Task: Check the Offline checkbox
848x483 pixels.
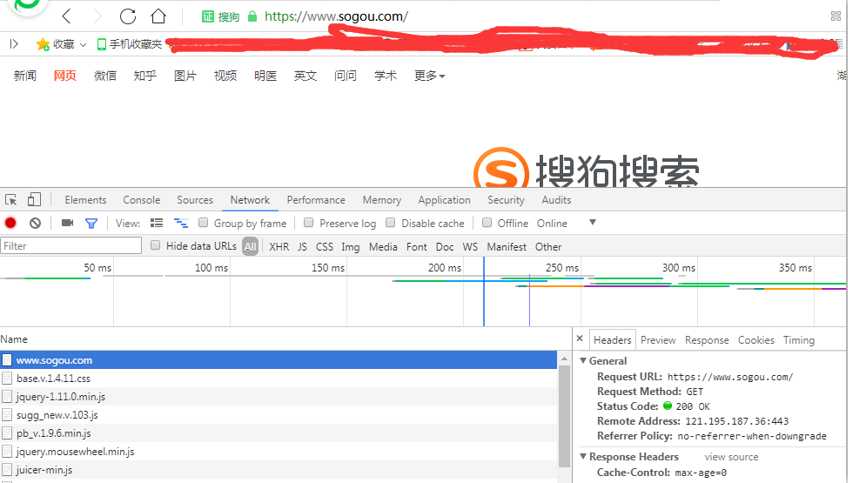Action: coord(487,222)
